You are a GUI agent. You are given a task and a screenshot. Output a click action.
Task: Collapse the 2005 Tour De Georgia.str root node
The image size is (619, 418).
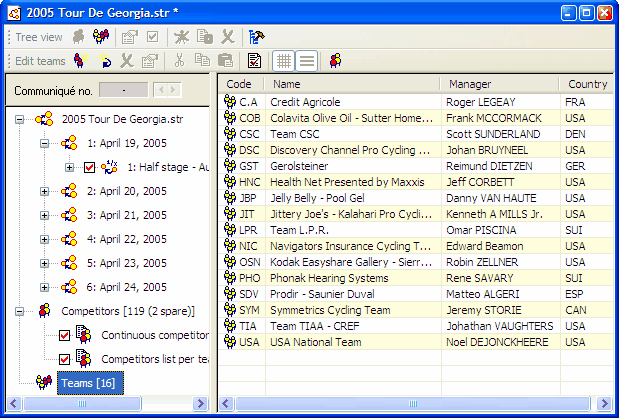[x=19, y=119]
